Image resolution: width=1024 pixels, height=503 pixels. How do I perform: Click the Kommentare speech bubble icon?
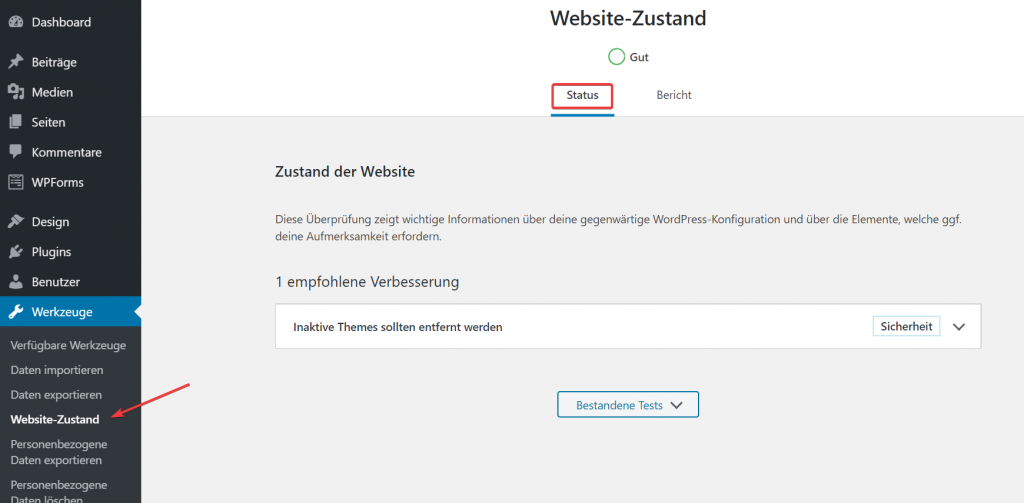16,152
